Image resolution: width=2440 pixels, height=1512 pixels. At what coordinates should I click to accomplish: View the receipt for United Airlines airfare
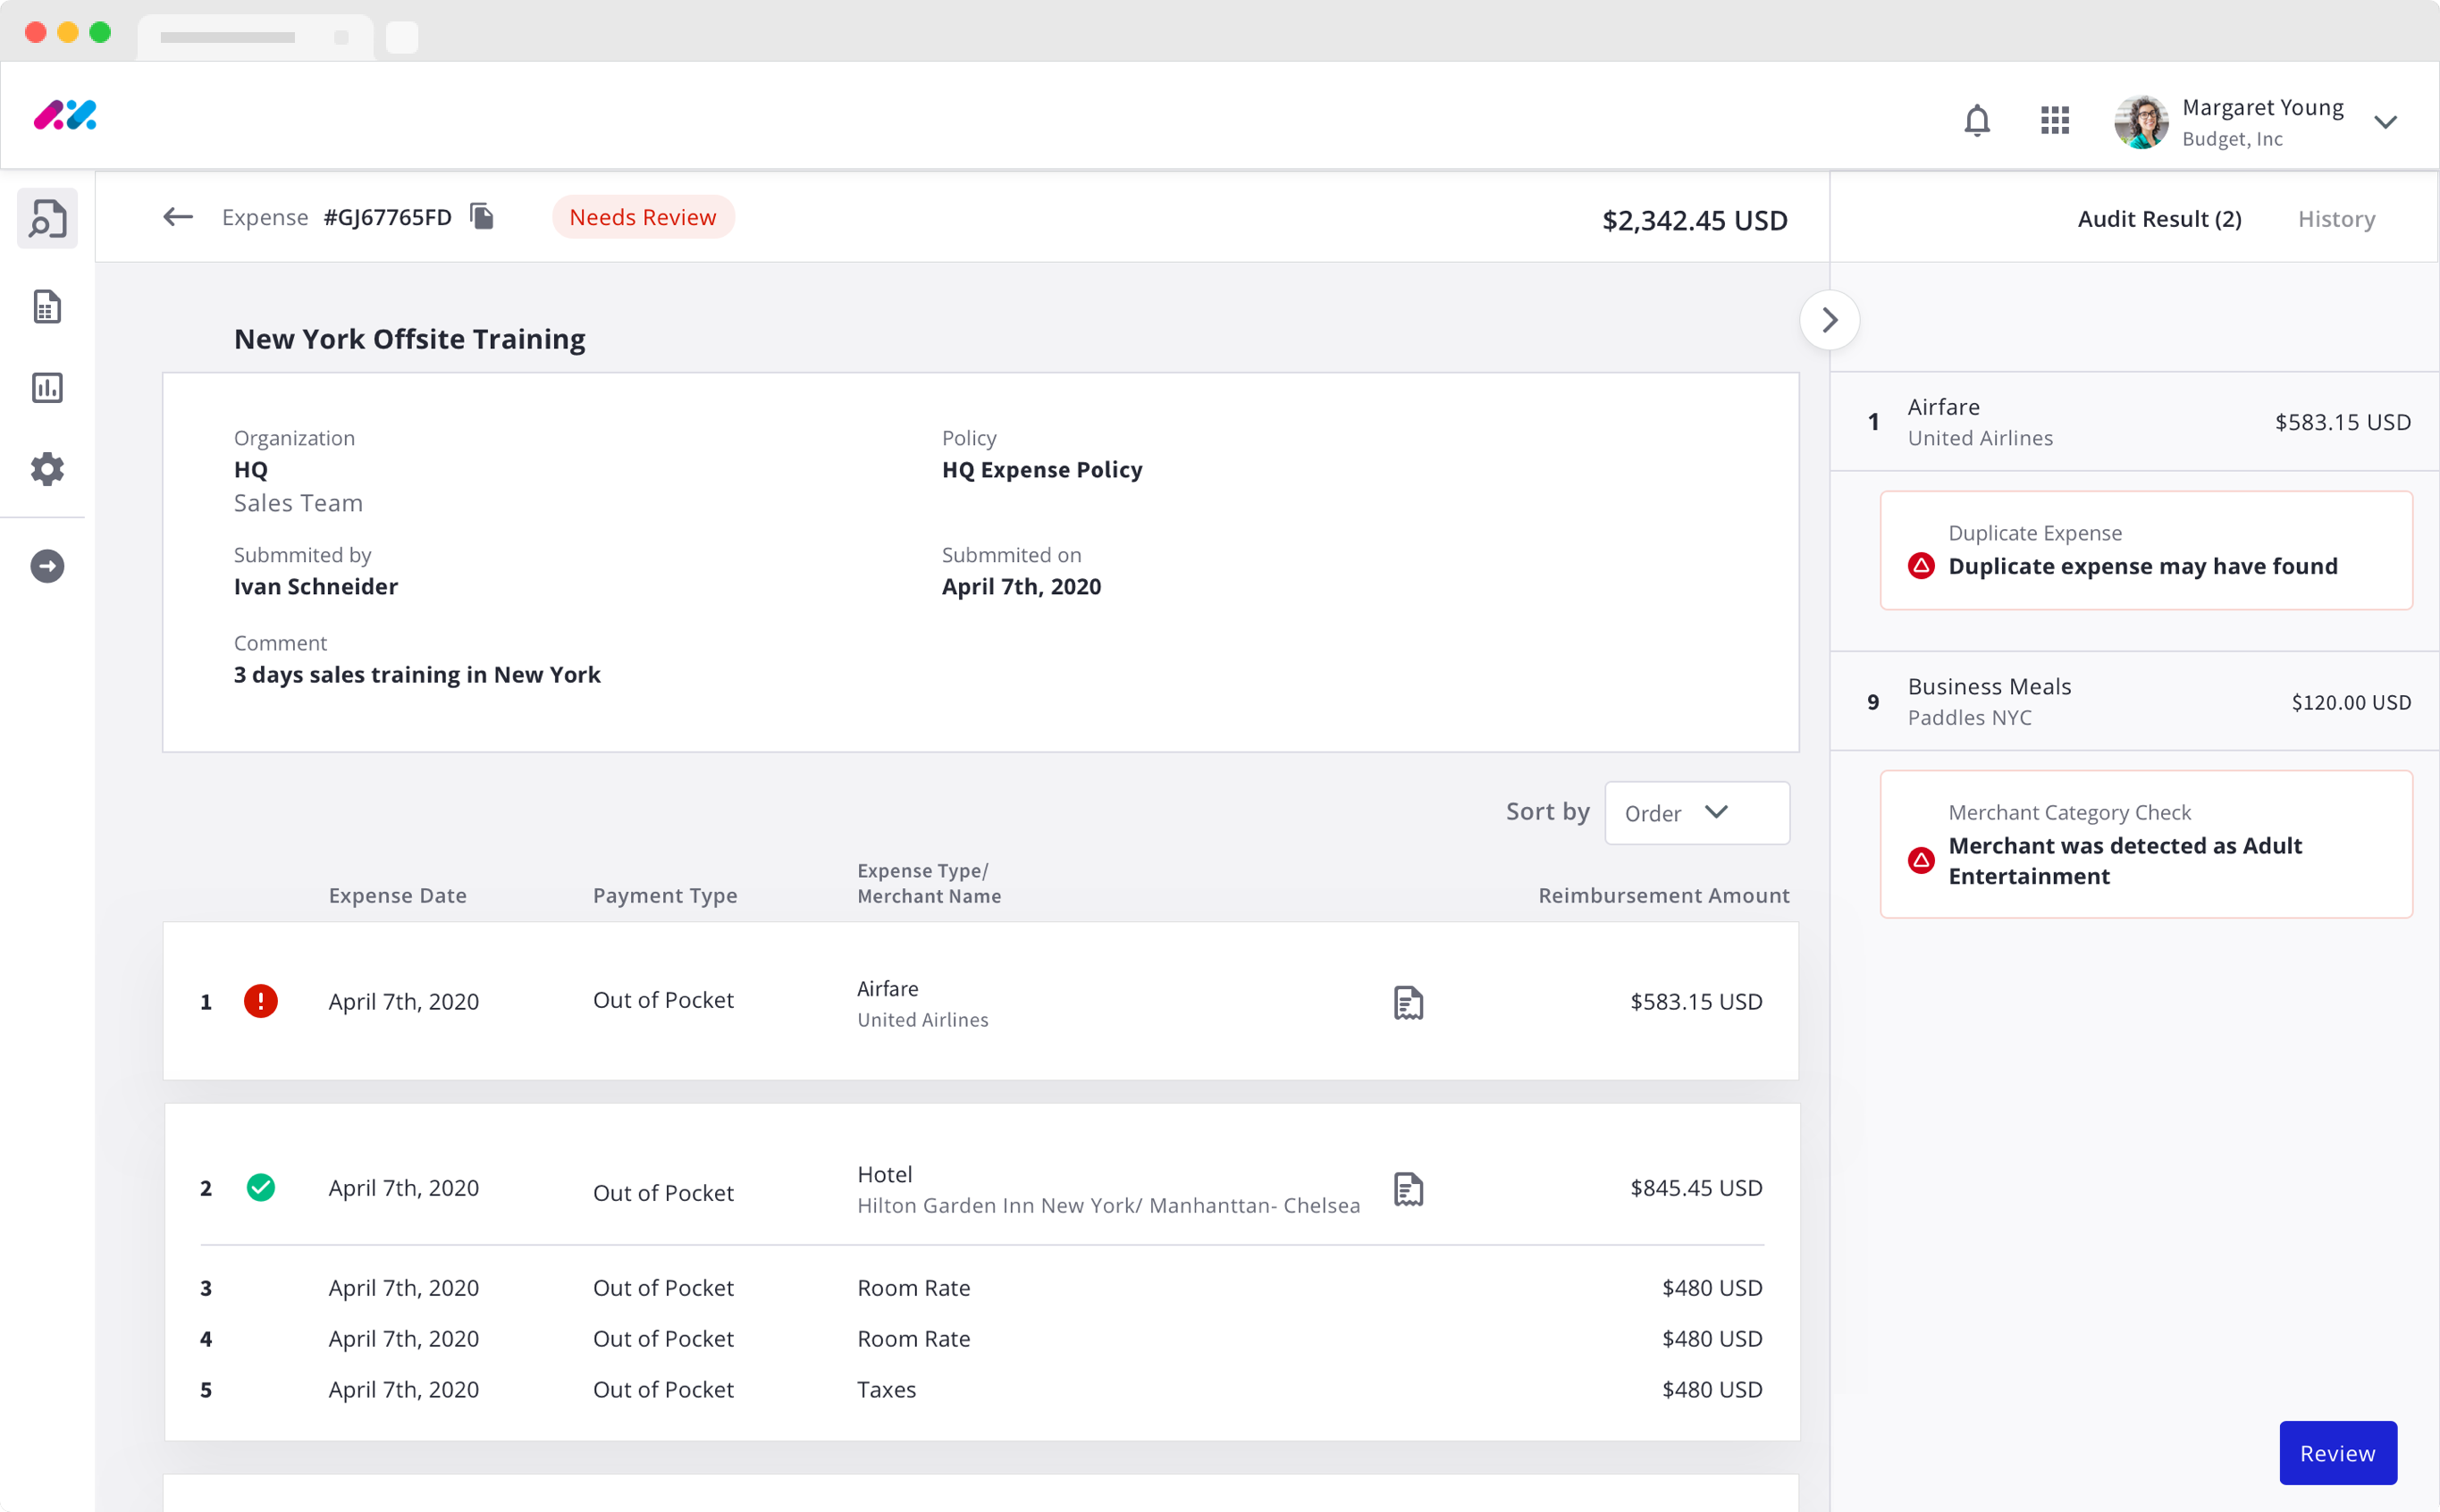[1408, 1002]
